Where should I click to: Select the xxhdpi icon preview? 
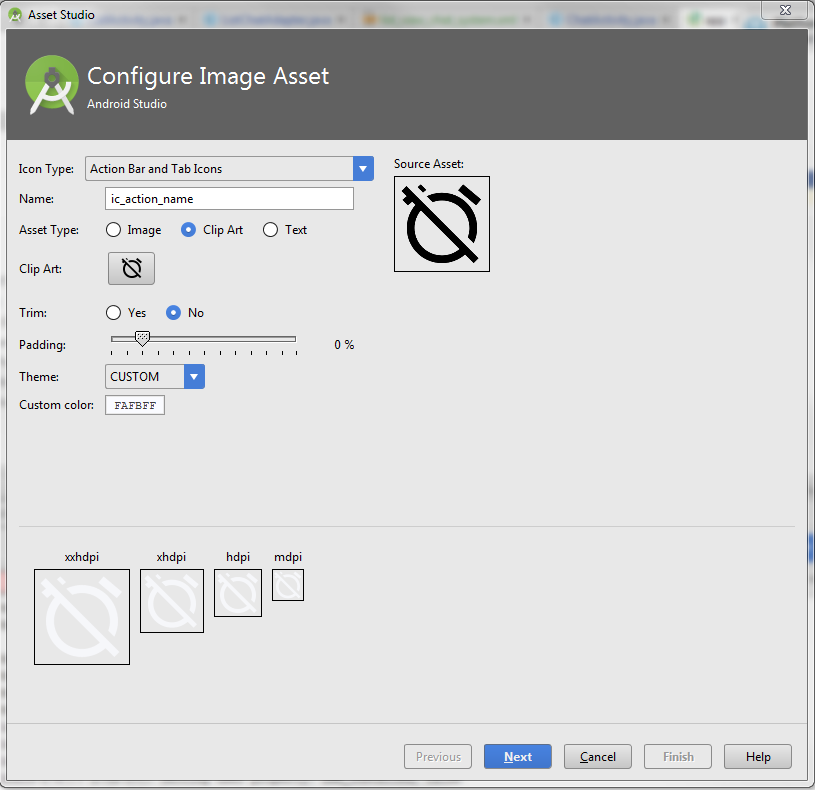pyautogui.click(x=81, y=616)
